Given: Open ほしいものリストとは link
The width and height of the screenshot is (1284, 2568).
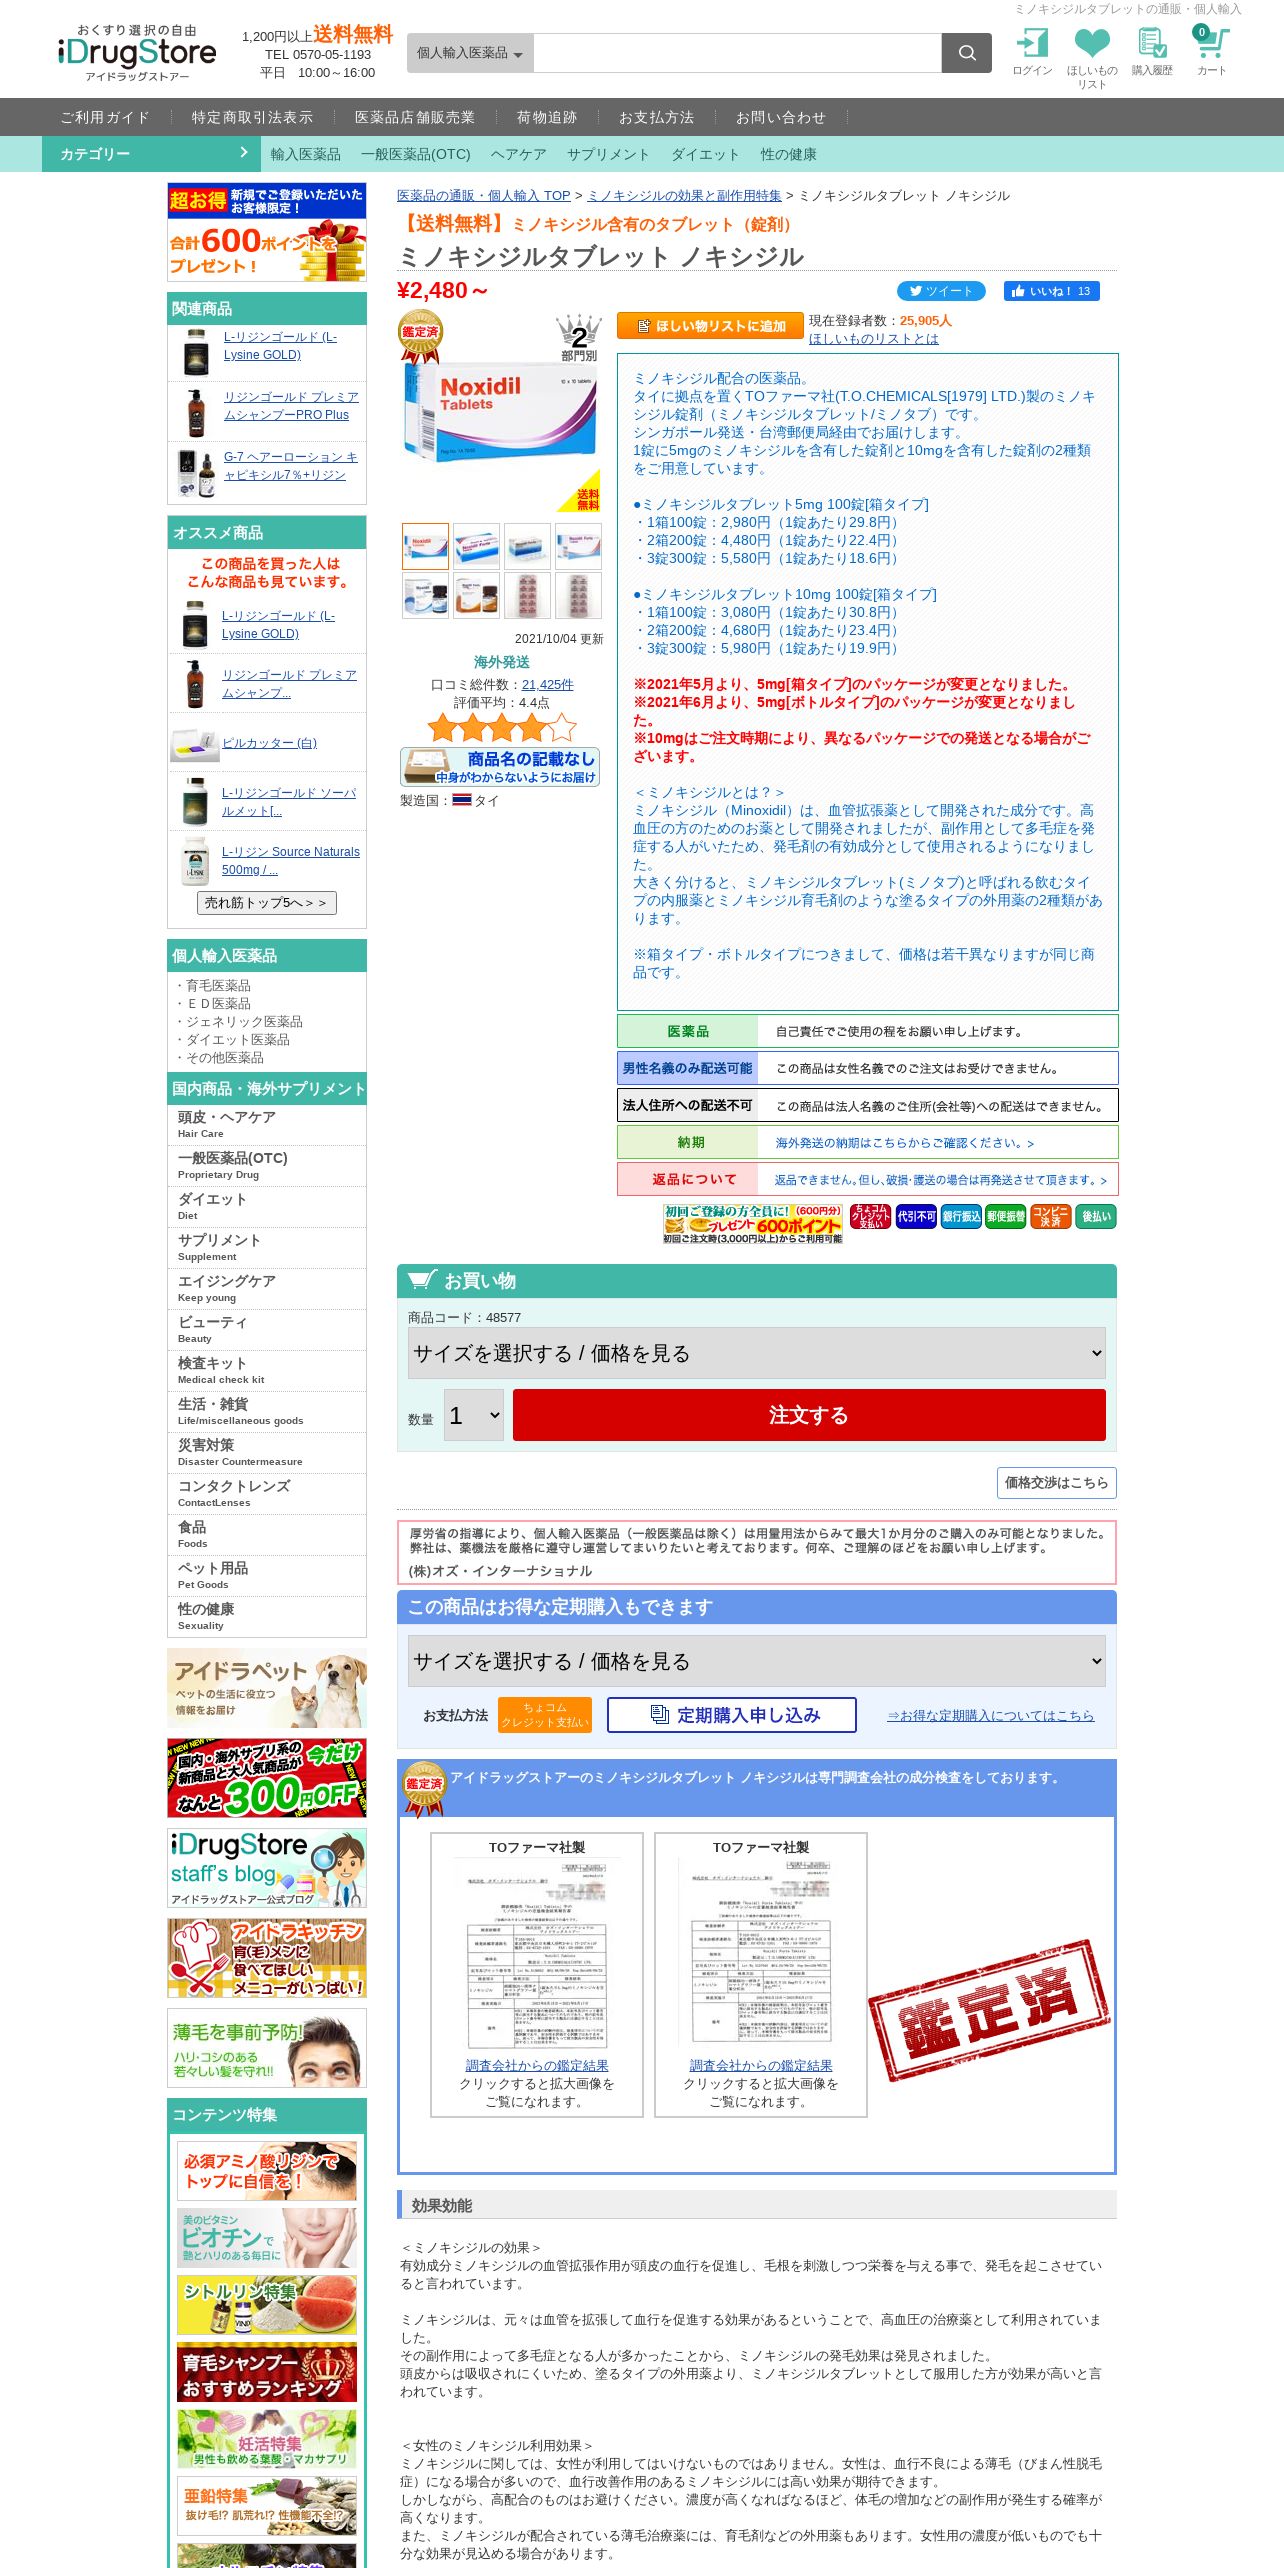Looking at the screenshot, I should pyautogui.click(x=874, y=339).
